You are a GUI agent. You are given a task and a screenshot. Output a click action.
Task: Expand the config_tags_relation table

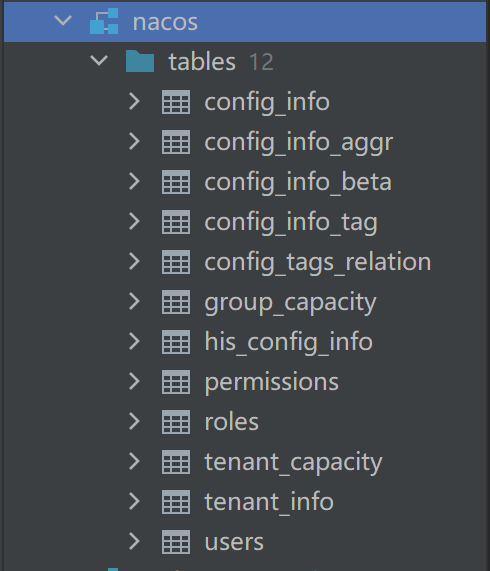tap(135, 261)
